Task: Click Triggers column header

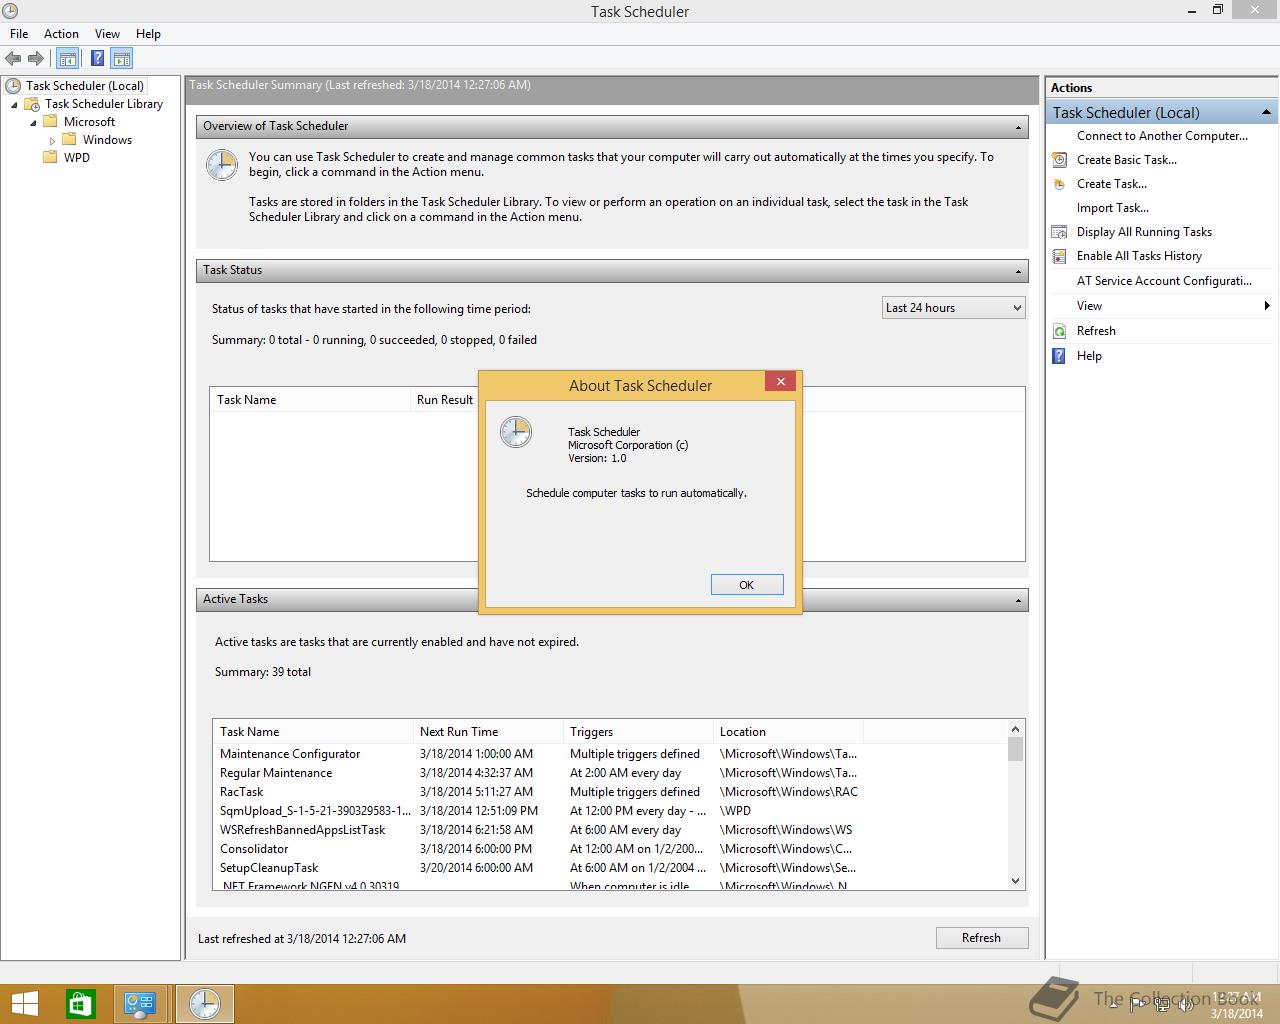Action: pos(638,732)
